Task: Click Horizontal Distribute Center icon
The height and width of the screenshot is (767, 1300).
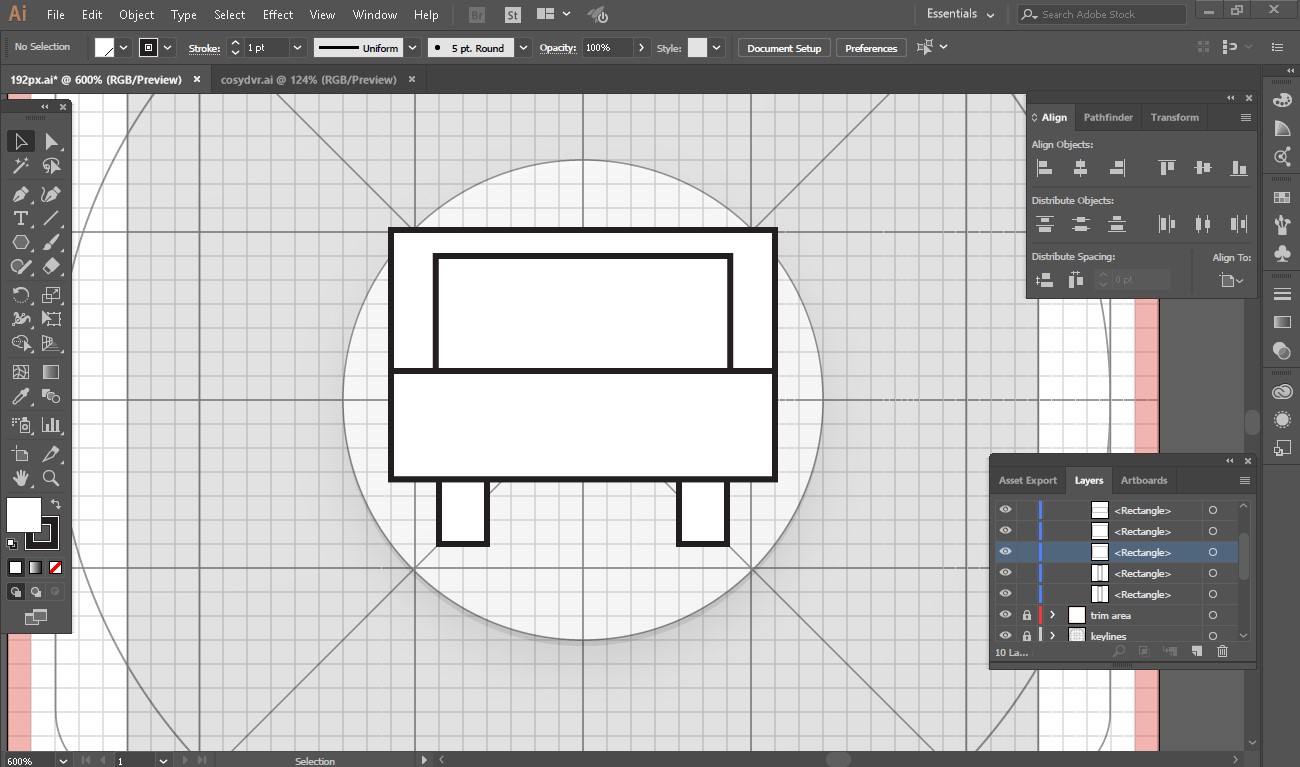Action: pyautogui.click(x=1203, y=224)
